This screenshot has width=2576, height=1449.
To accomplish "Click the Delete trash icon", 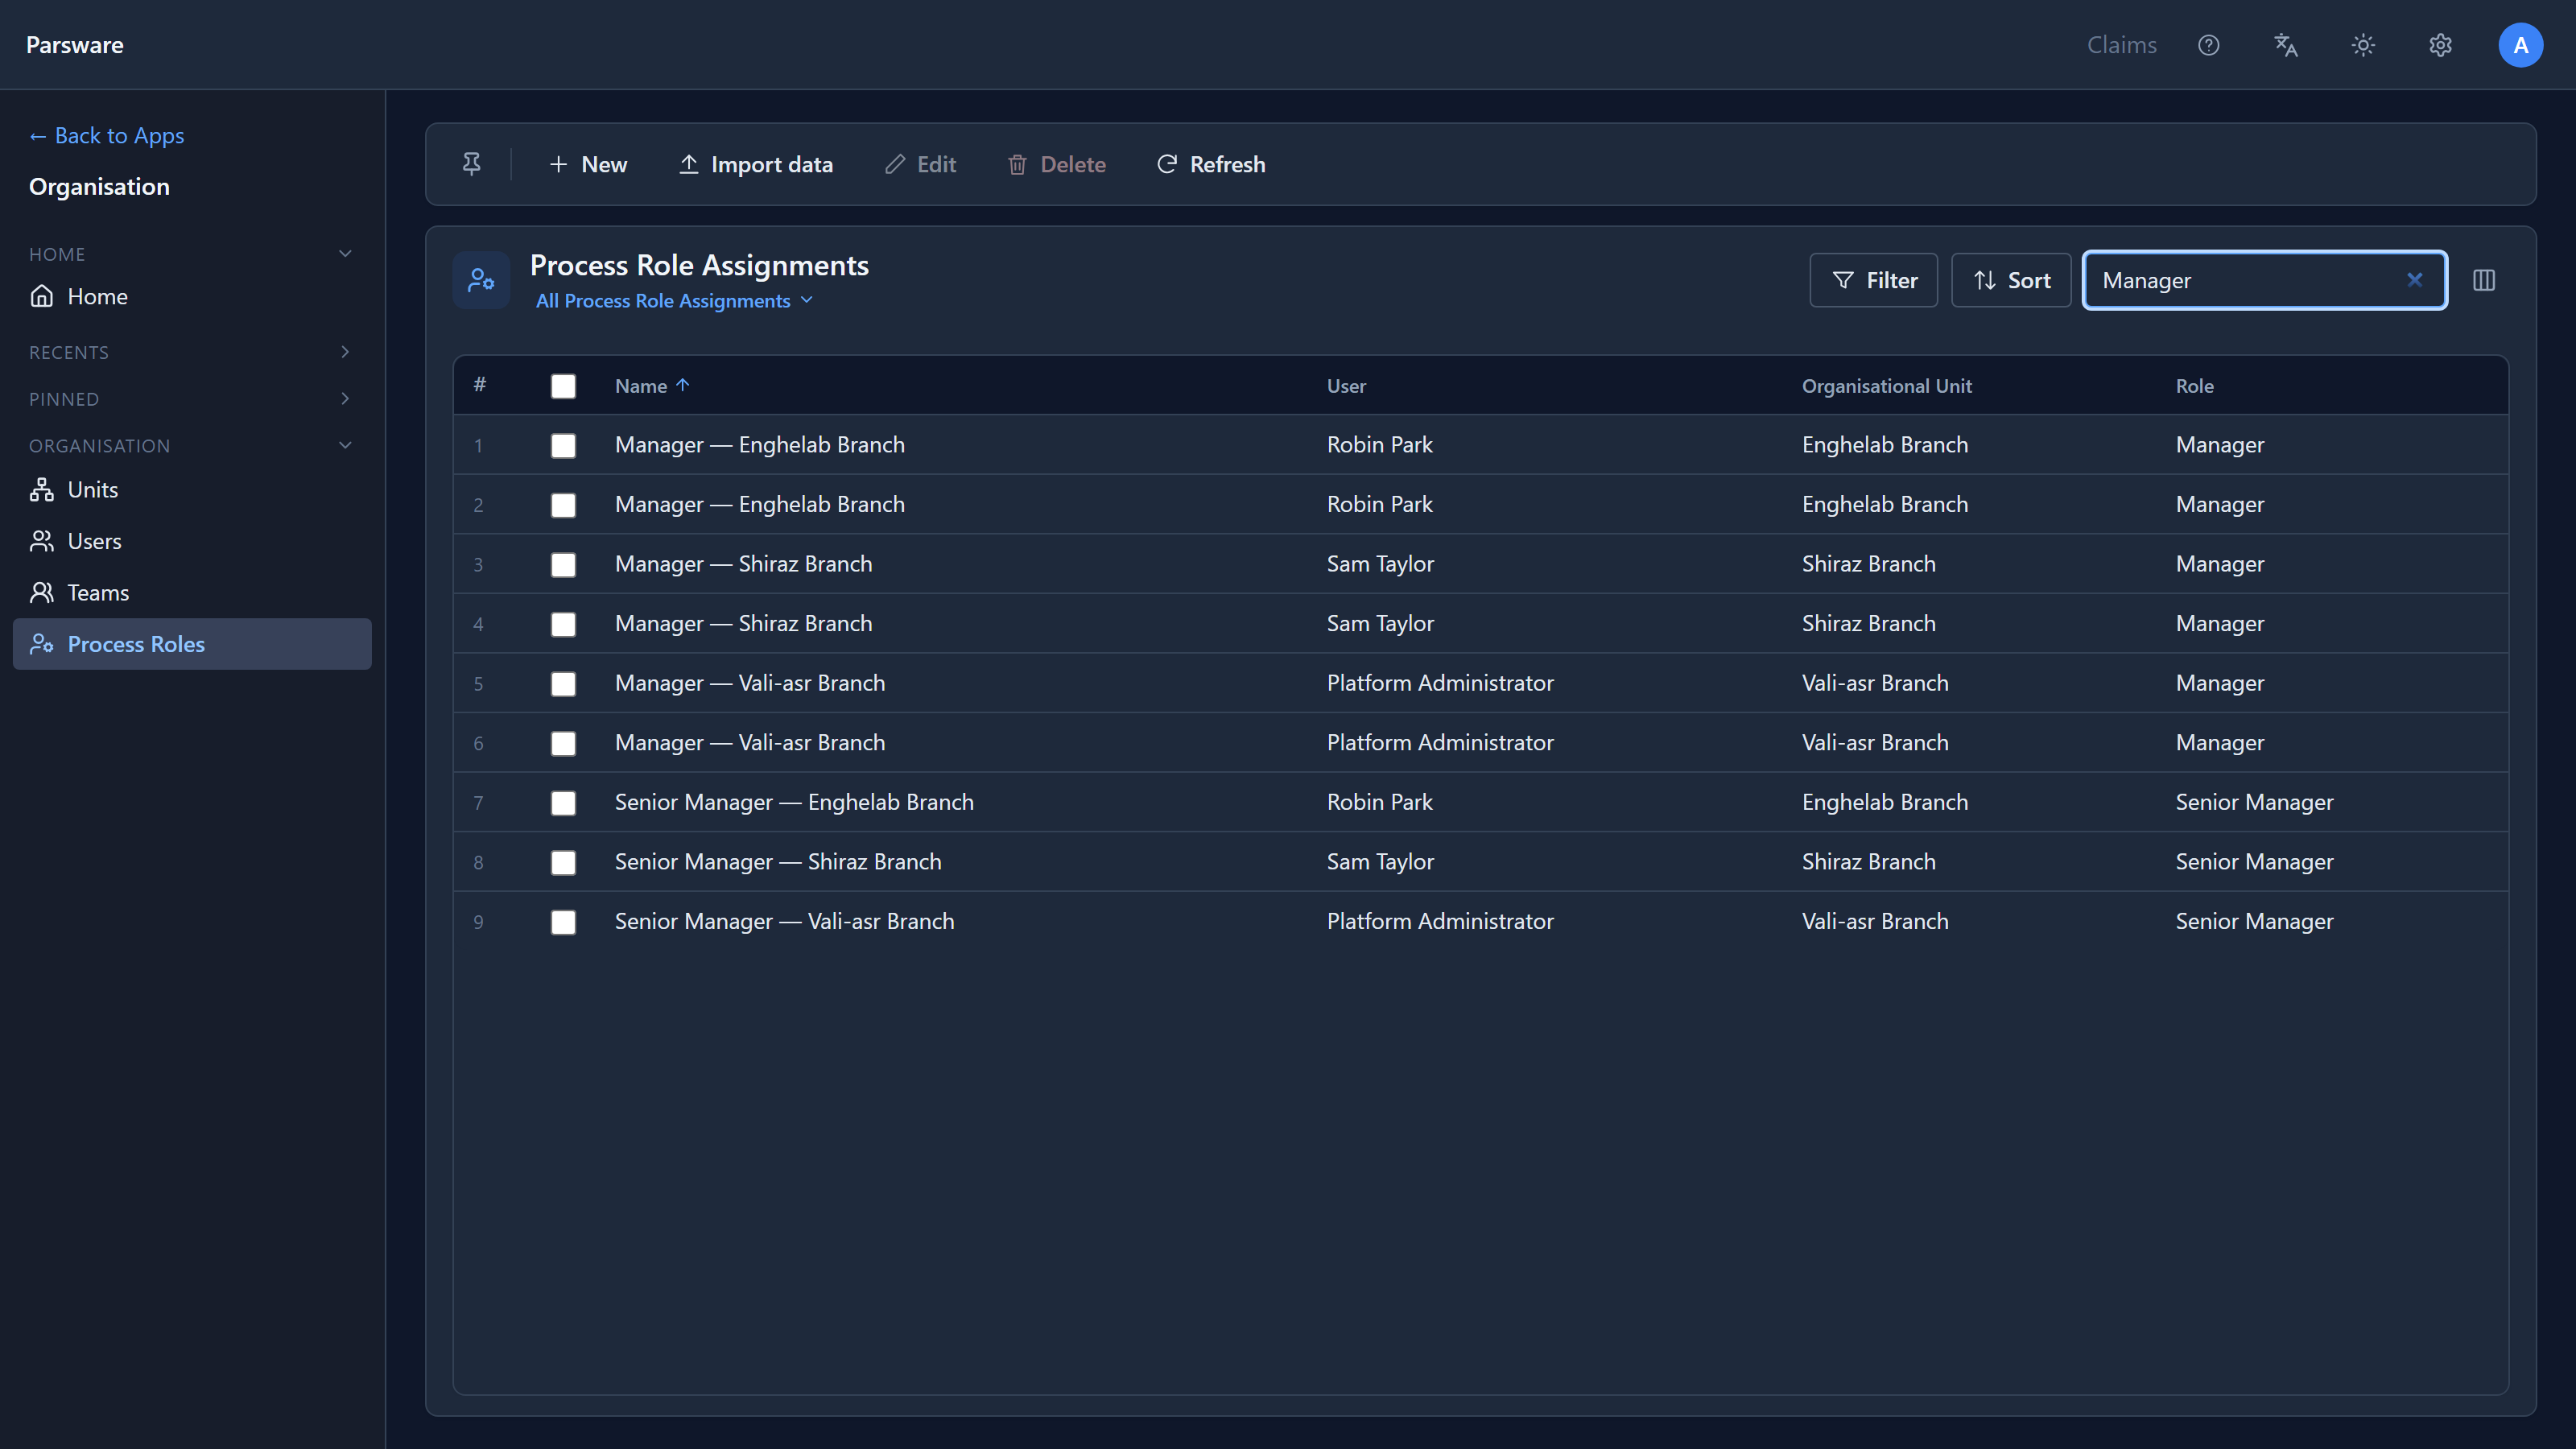I will pyautogui.click(x=1017, y=164).
